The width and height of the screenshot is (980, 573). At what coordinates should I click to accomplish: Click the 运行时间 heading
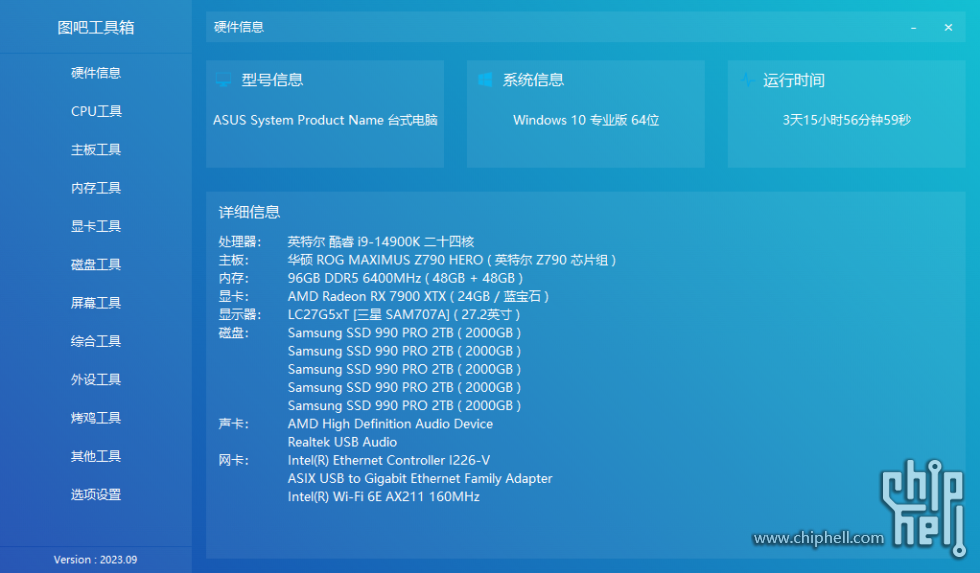click(x=794, y=80)
